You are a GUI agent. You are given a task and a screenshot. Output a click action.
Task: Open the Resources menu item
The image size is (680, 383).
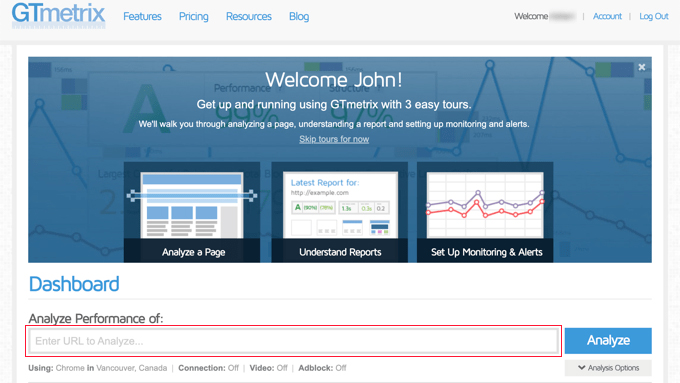click(x=248, y=16)
